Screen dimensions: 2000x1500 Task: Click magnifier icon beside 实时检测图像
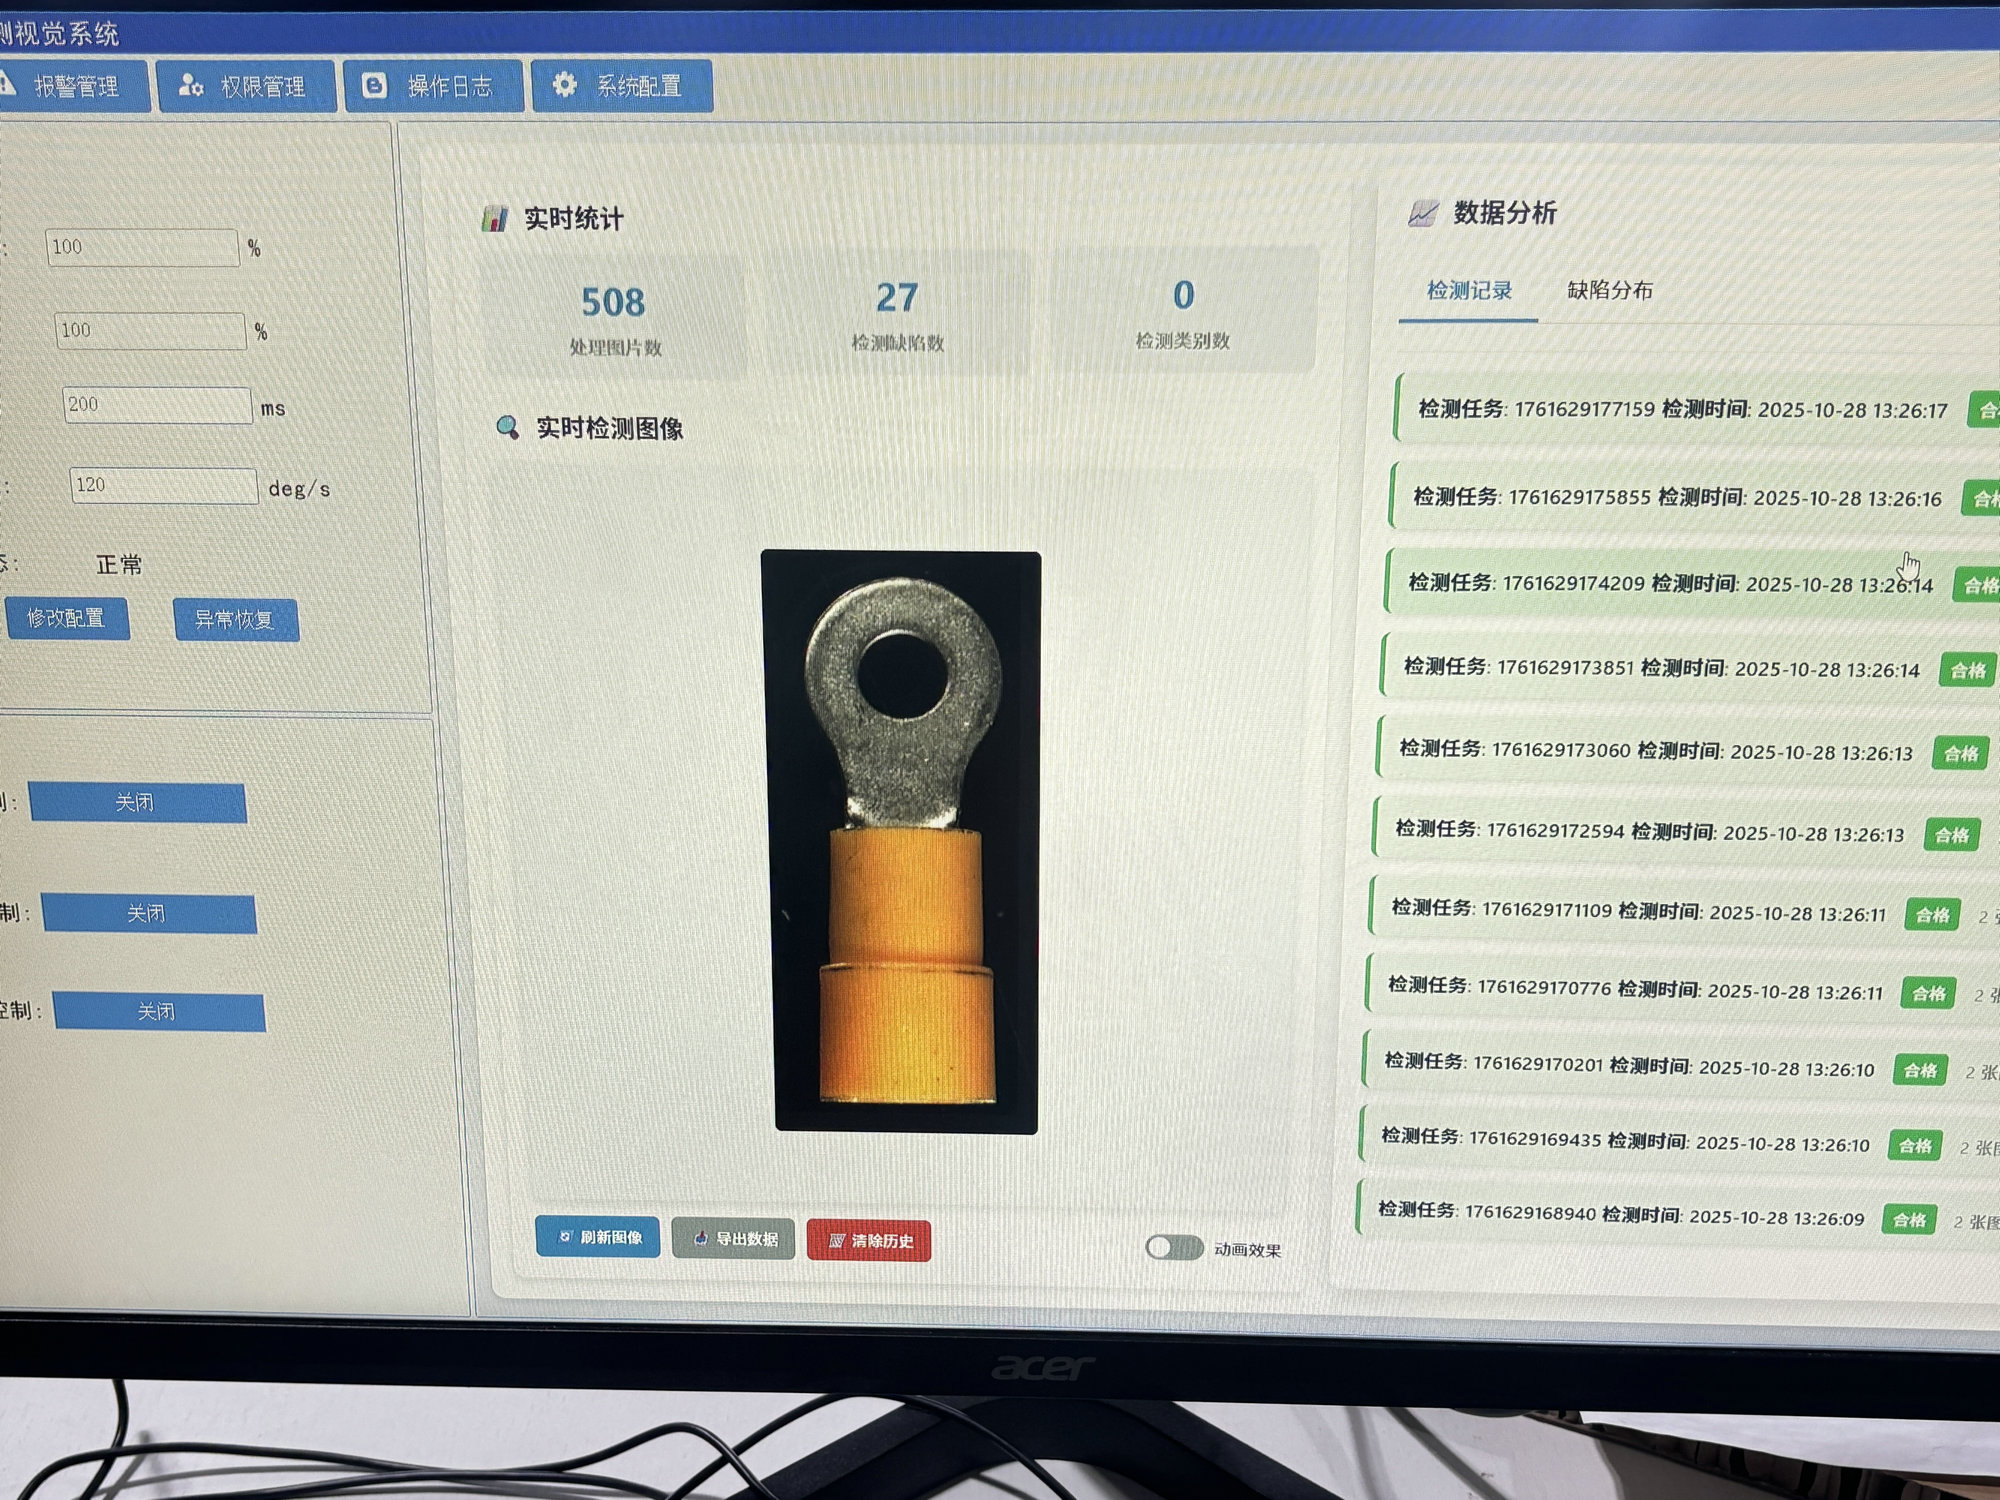coord(508,428)
